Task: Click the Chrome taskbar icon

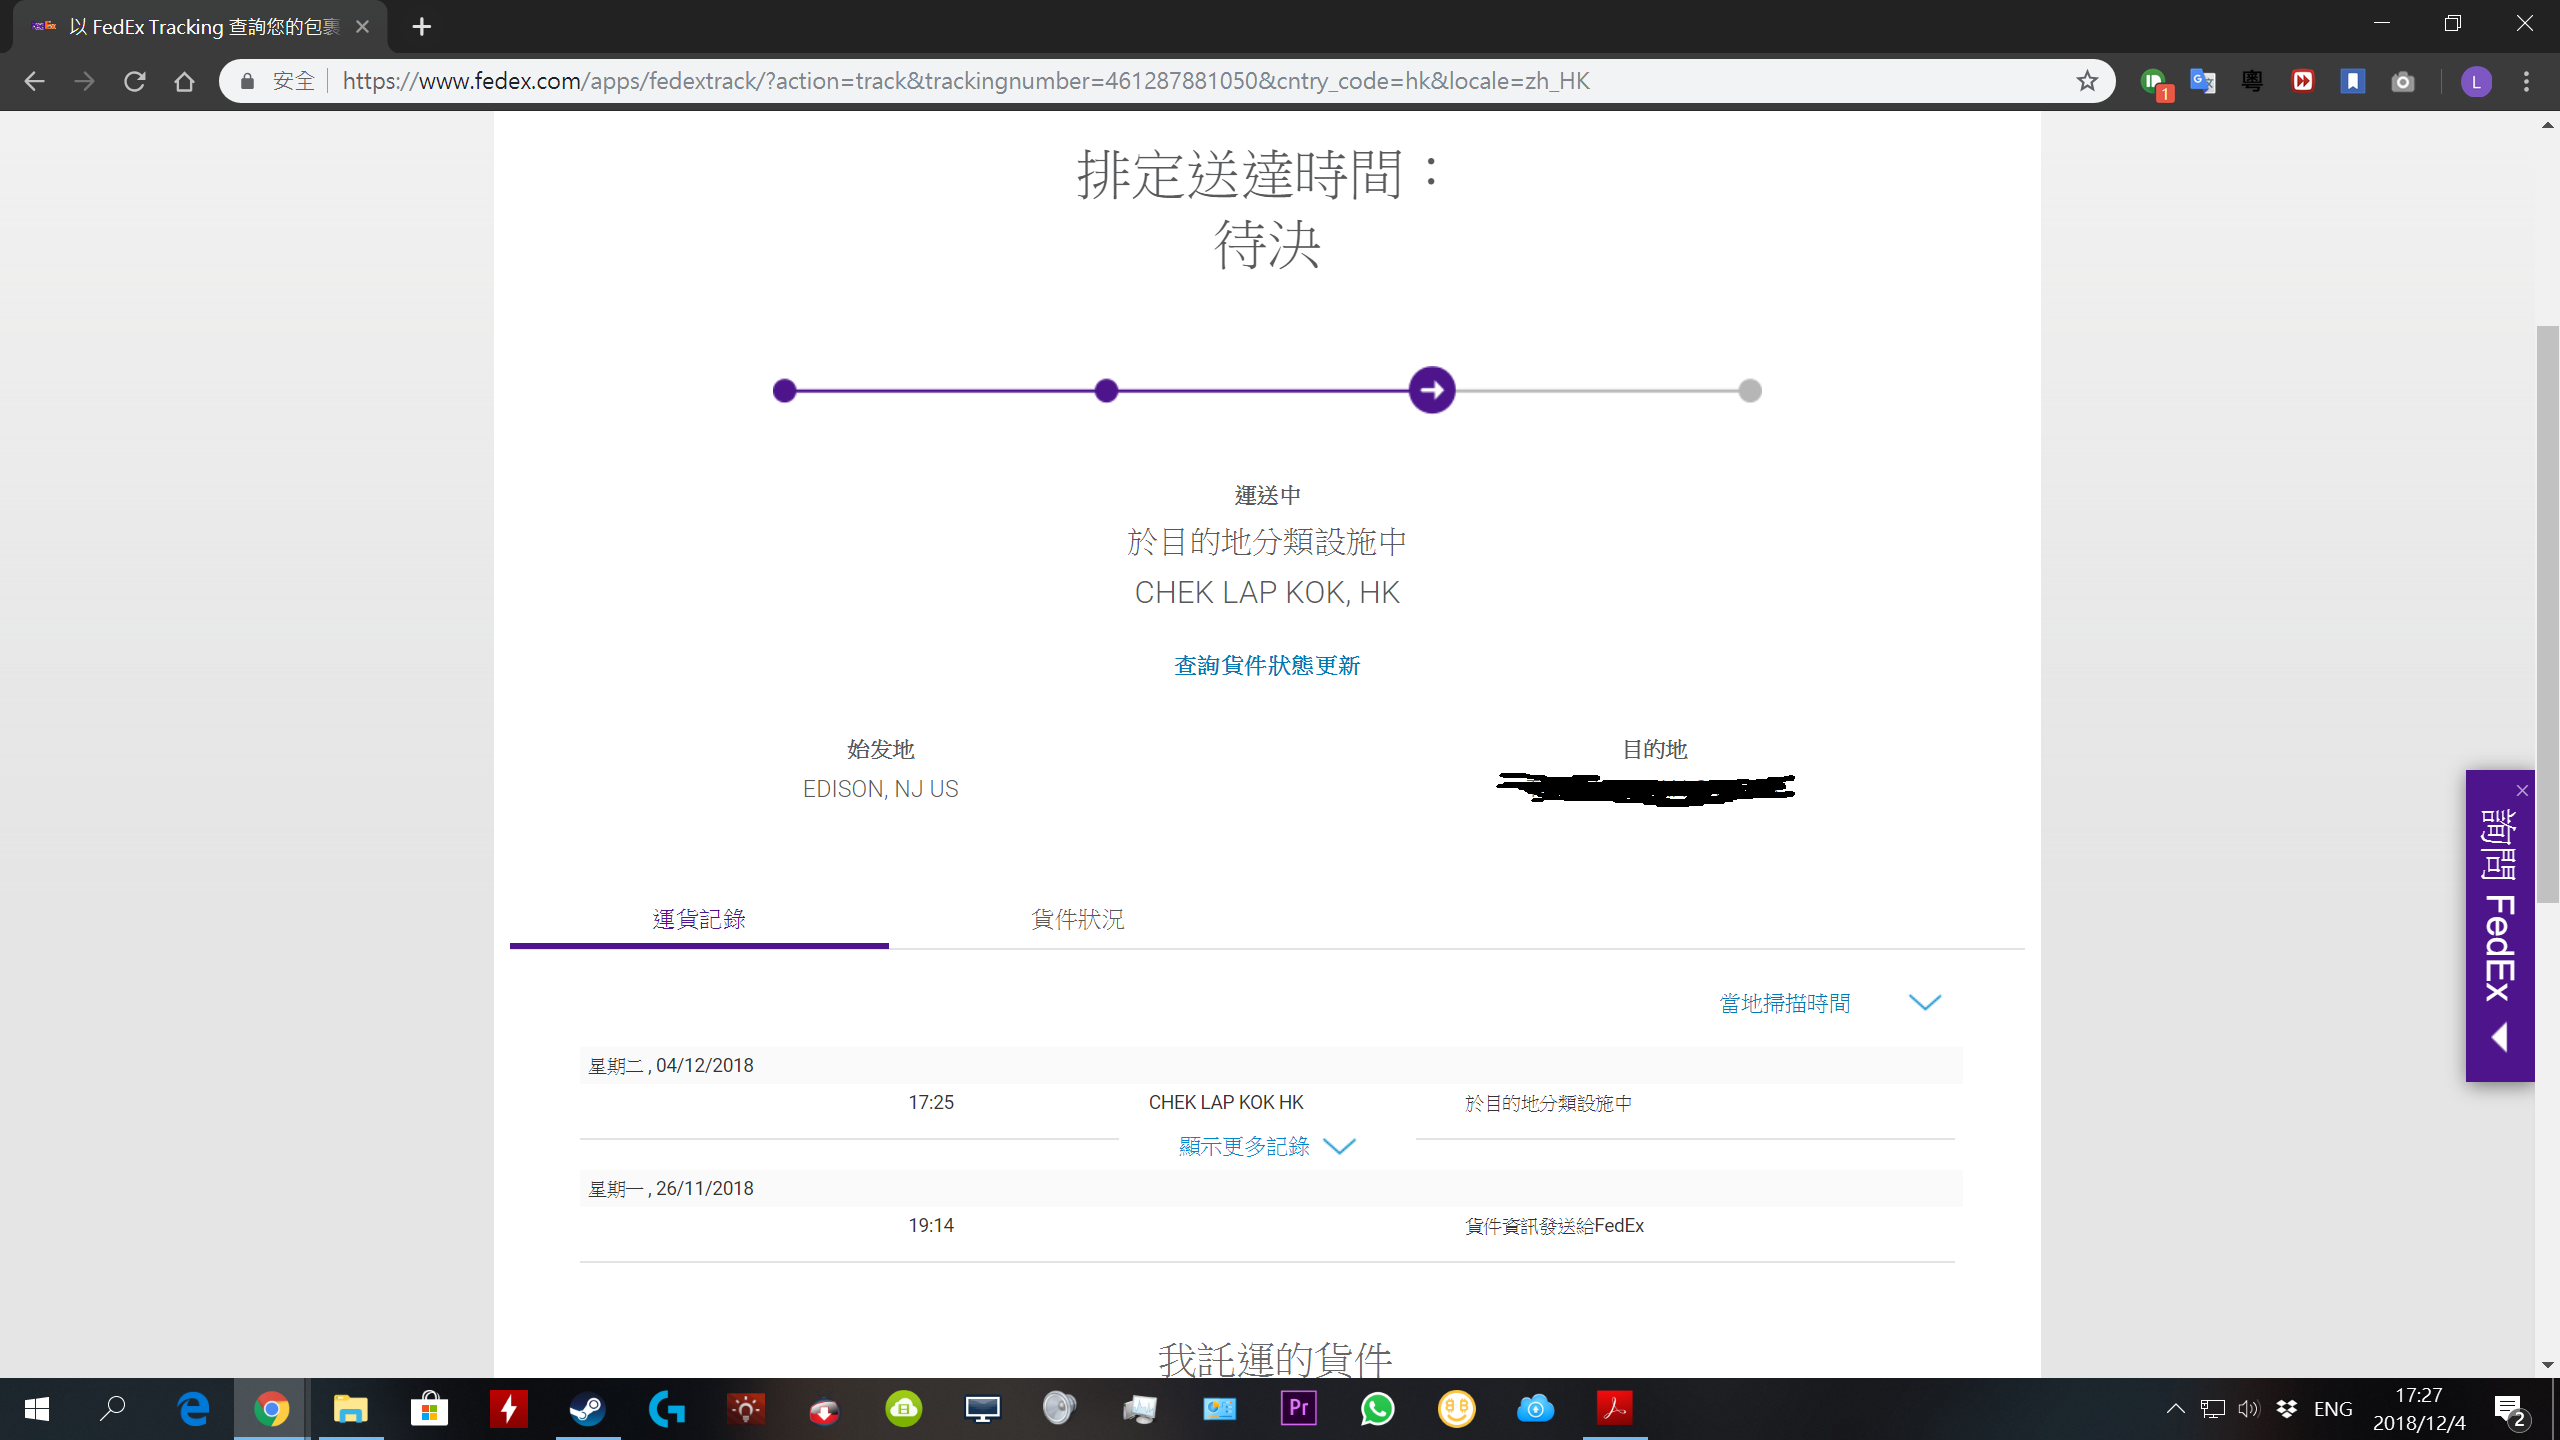Action: coord(271,1409)
